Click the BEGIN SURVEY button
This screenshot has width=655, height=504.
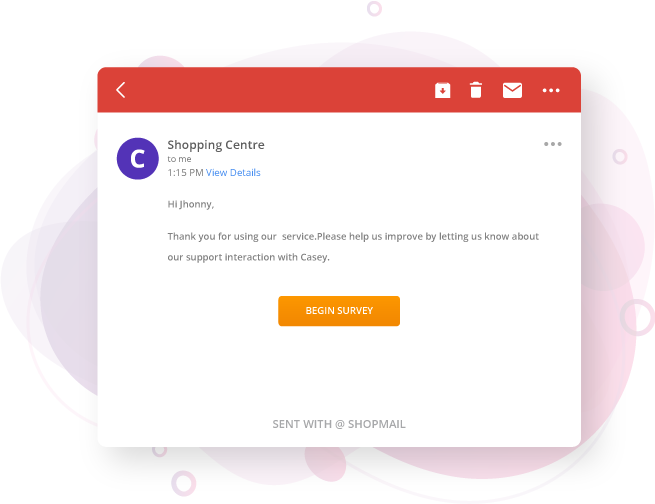click(339, 311)
